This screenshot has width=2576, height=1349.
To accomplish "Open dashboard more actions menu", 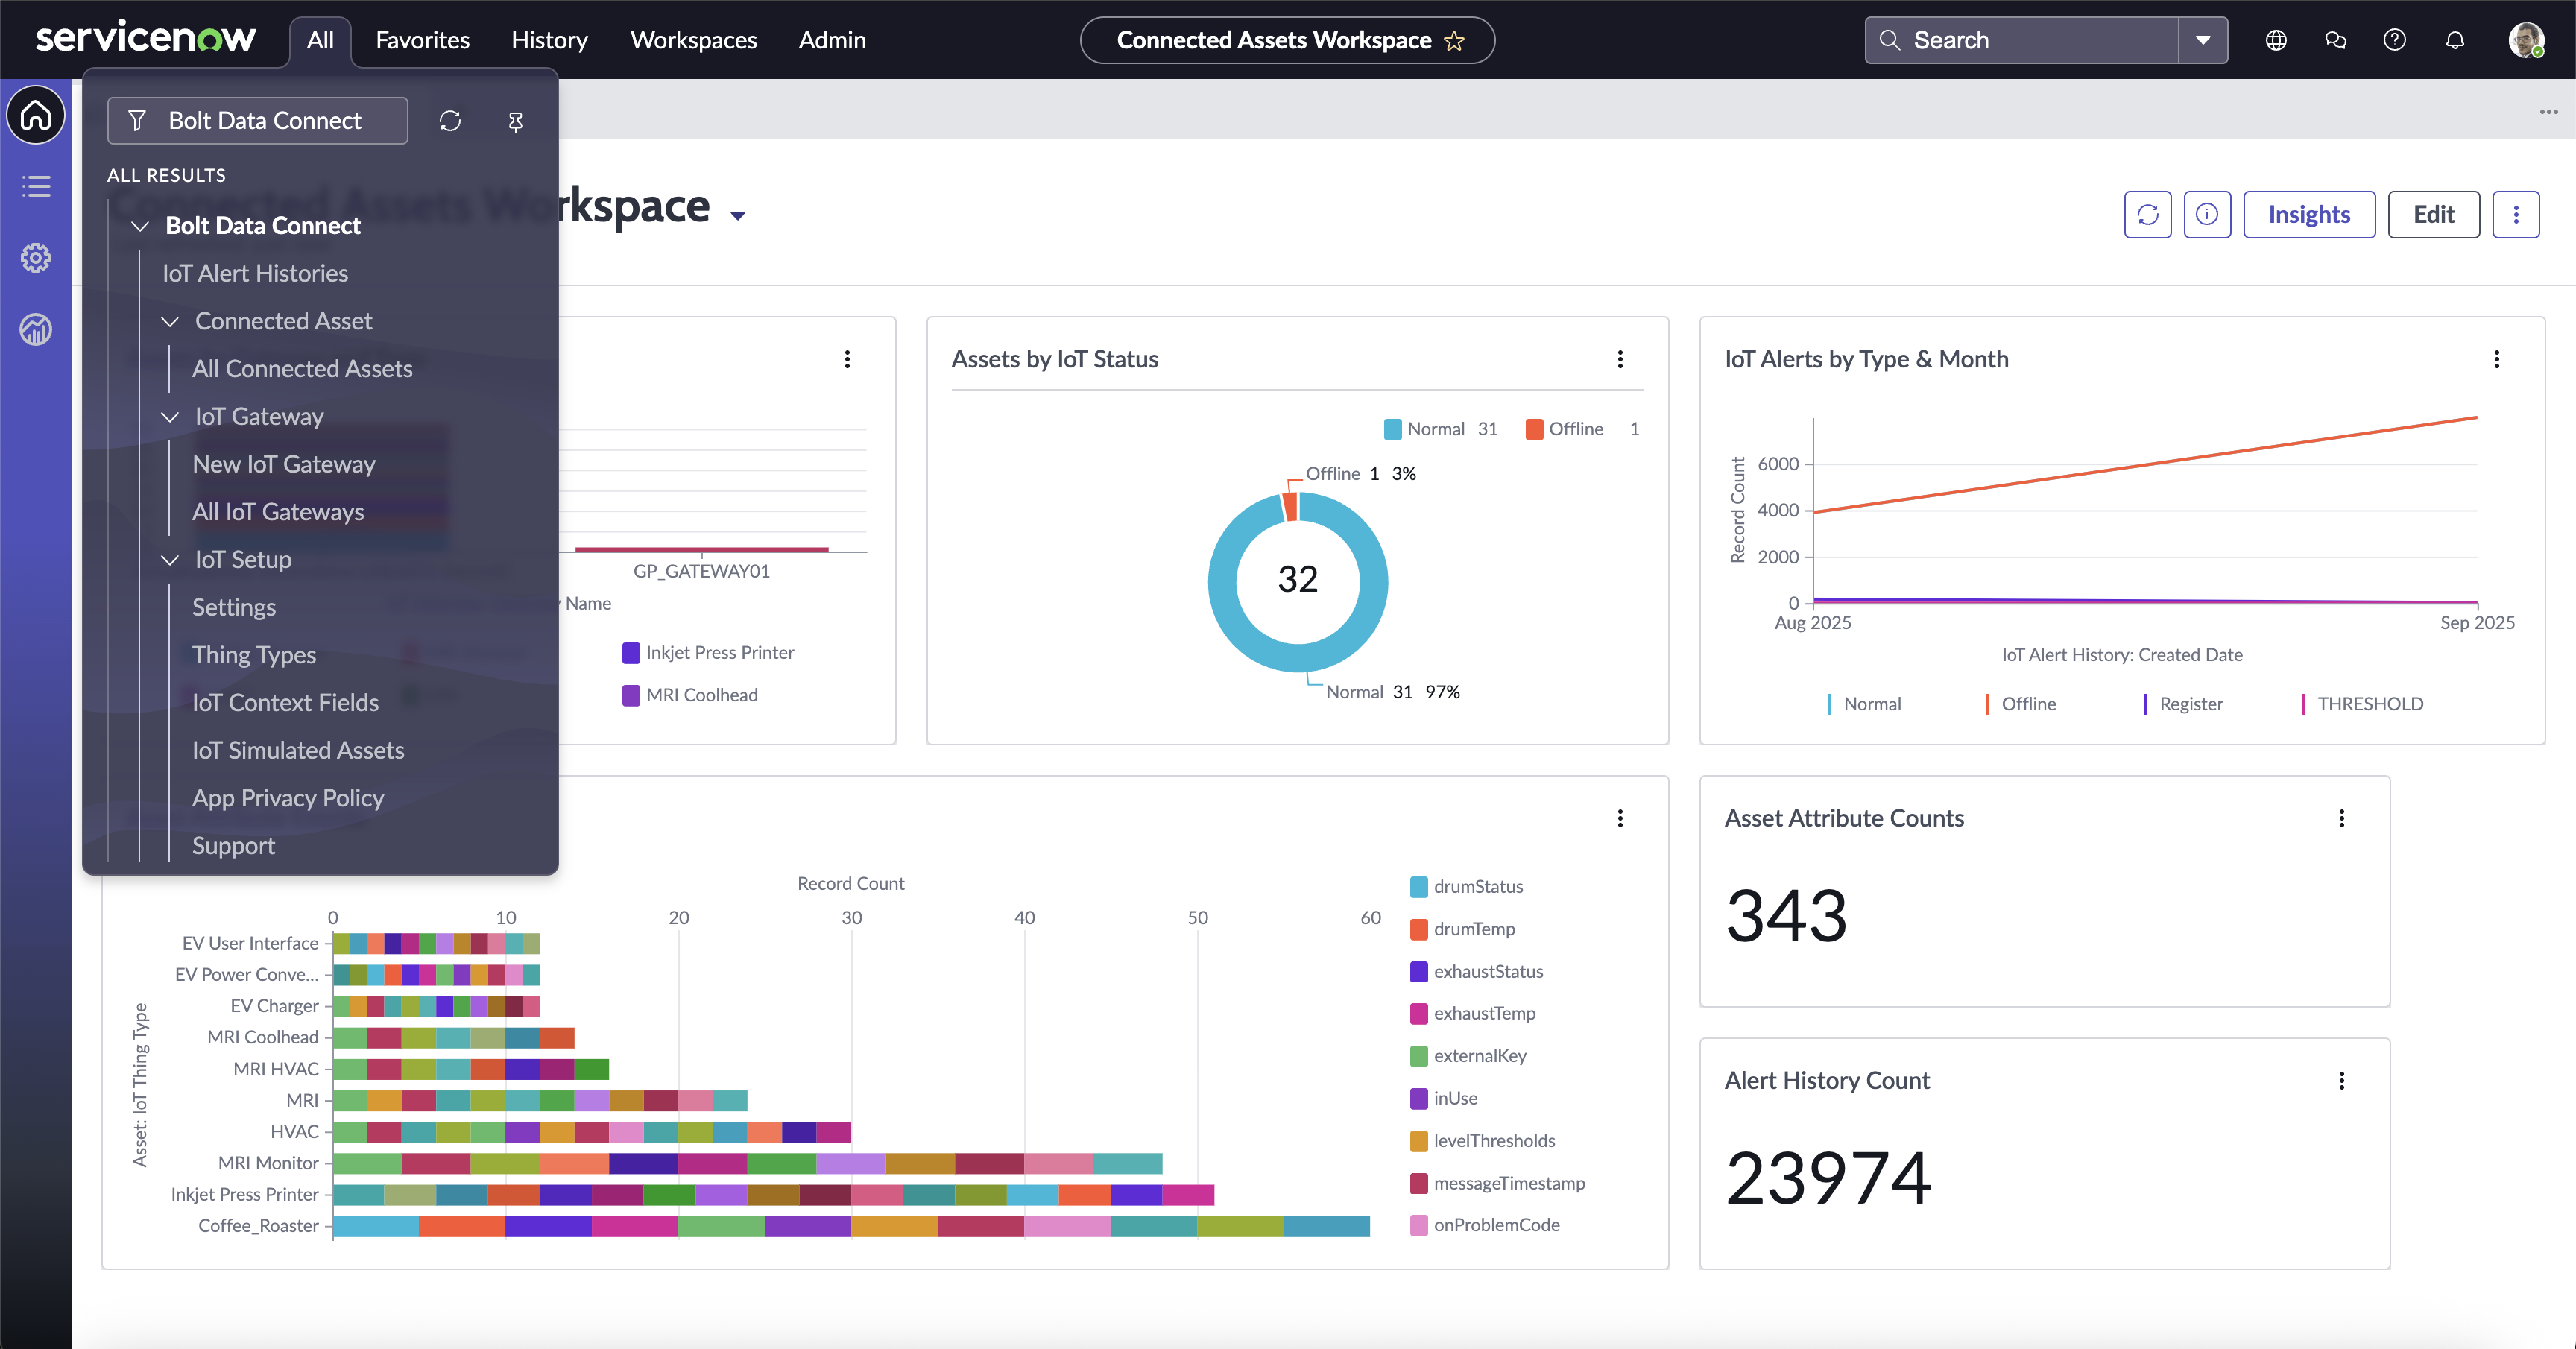I will pos(2516,214).
